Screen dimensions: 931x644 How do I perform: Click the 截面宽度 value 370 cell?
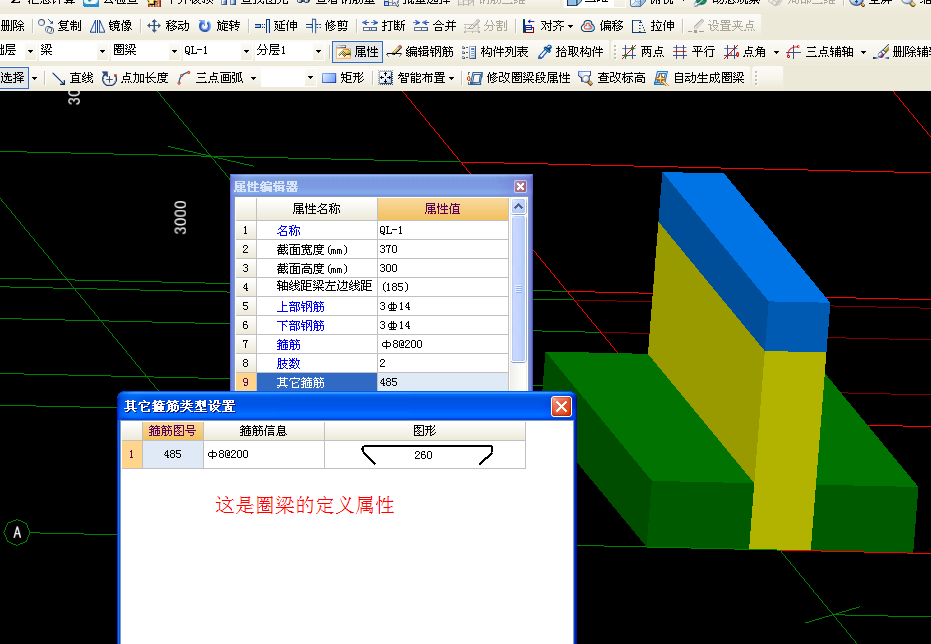pyautogui.click(x=442, y=249)
